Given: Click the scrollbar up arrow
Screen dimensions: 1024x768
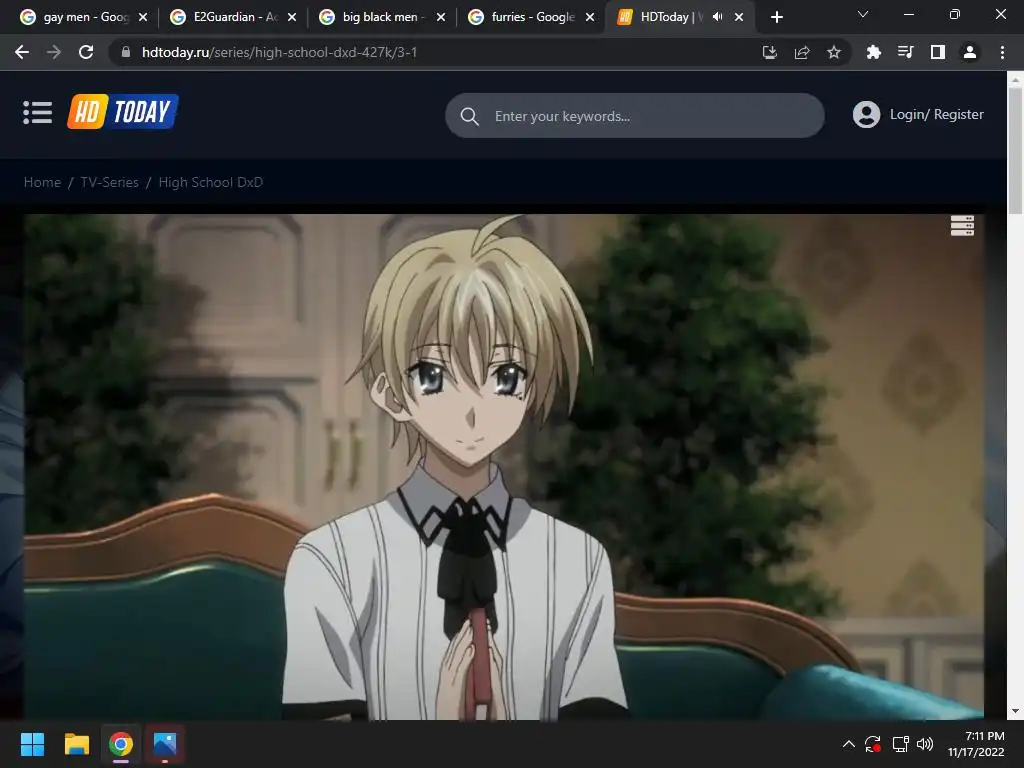Looking at the screenshot, I should (1015, 80).
